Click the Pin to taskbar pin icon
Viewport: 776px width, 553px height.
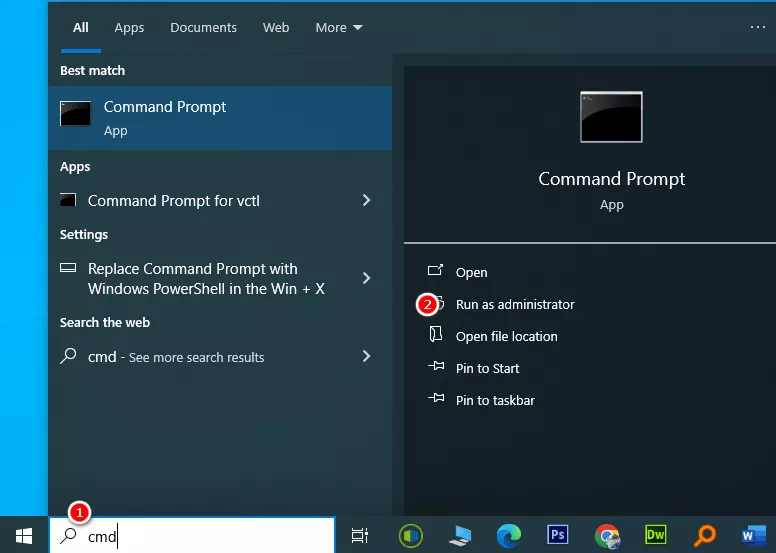tap(436, 398)
